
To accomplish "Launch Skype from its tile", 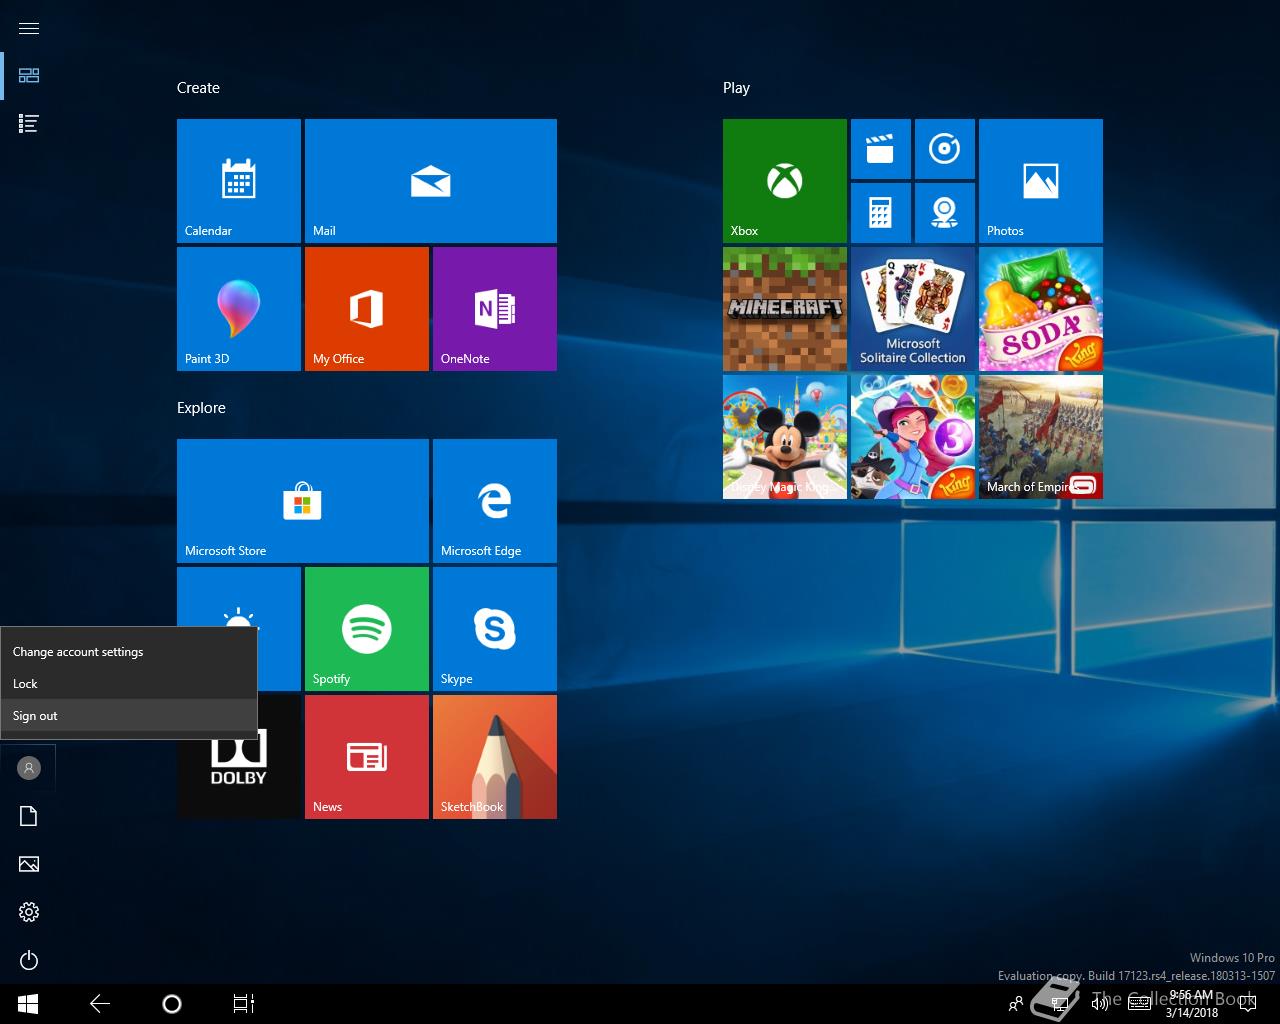I will point(495,629).
